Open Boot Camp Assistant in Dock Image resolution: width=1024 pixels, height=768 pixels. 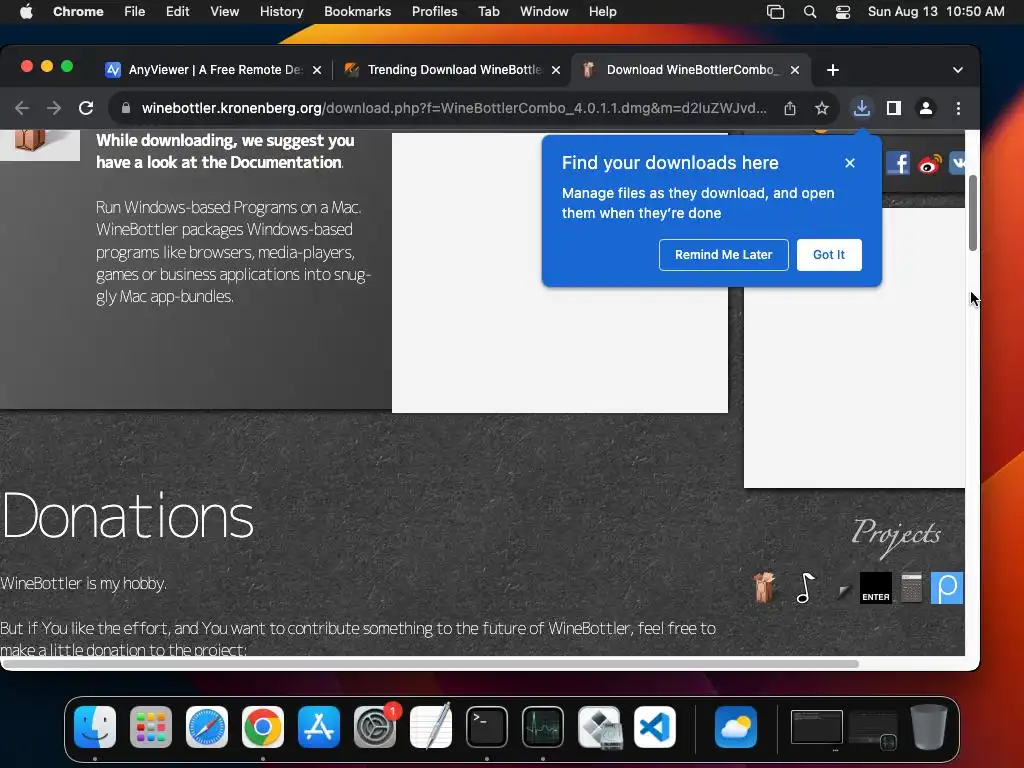(599, 727)
